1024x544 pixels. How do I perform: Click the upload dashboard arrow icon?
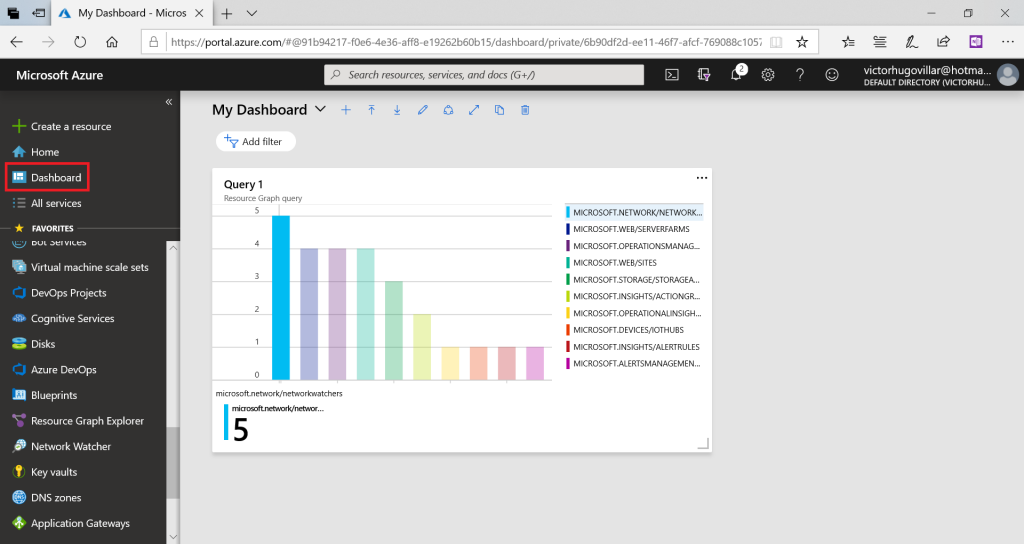372,110
